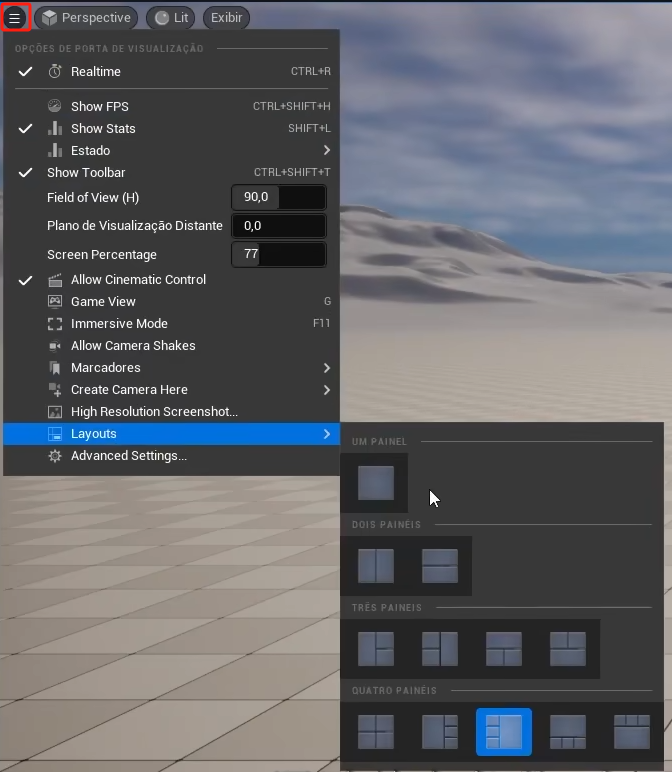The height and width of the screenshot is (772, 672).
Task: Open the Lit view mode dropdown
Action: [171, 18]
